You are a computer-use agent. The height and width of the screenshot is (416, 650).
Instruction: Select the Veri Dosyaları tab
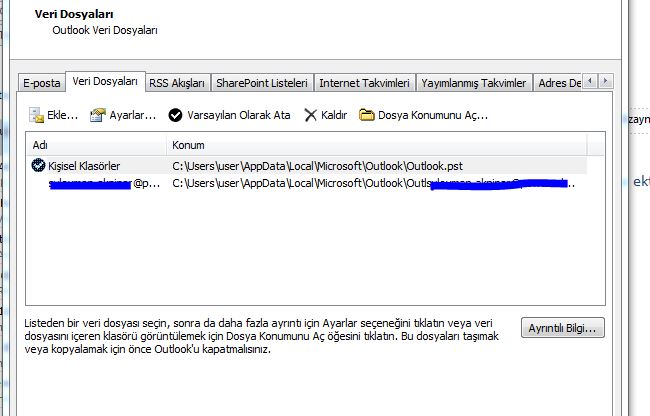[105, 81]
